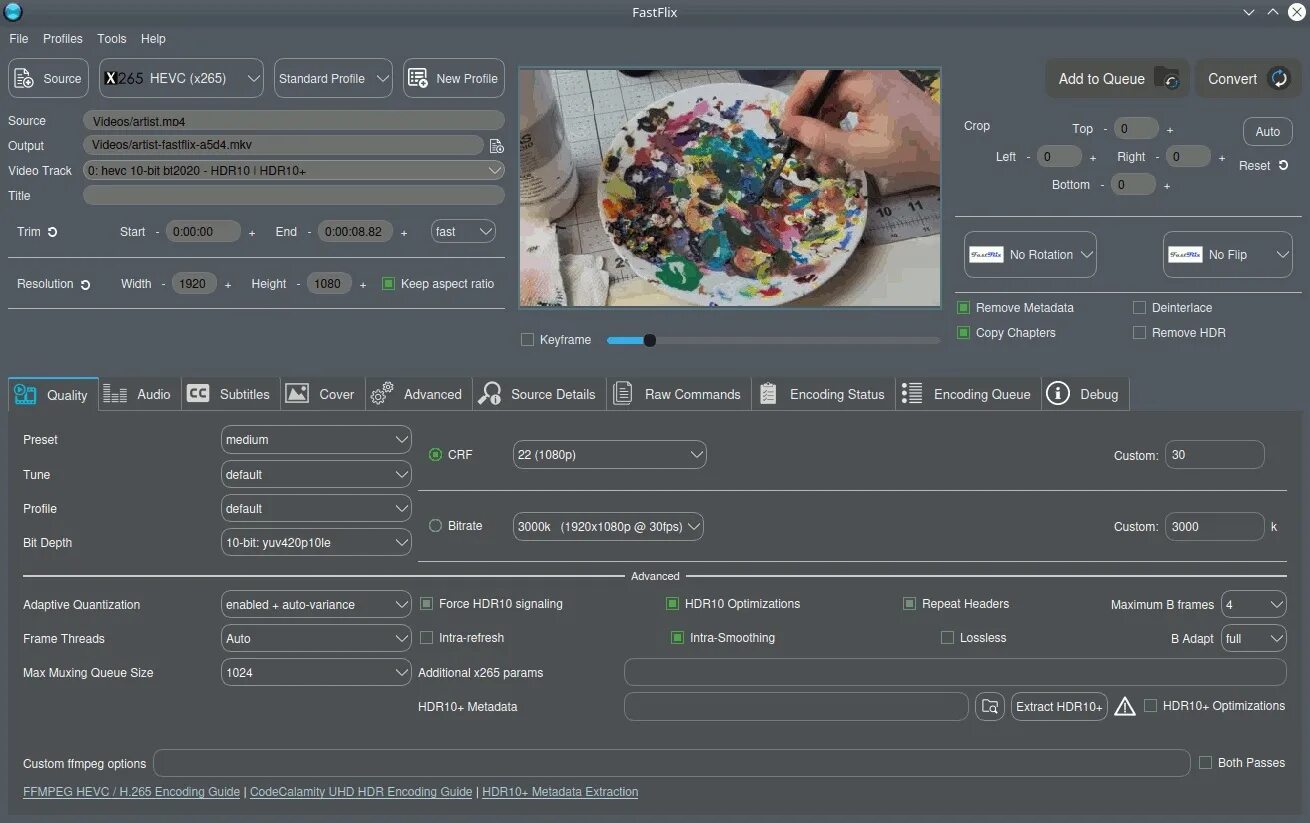Screen dimensions: 1310x823
Task: Enable the Remove HDR checkbox
Action: (x=1139, y=333)
